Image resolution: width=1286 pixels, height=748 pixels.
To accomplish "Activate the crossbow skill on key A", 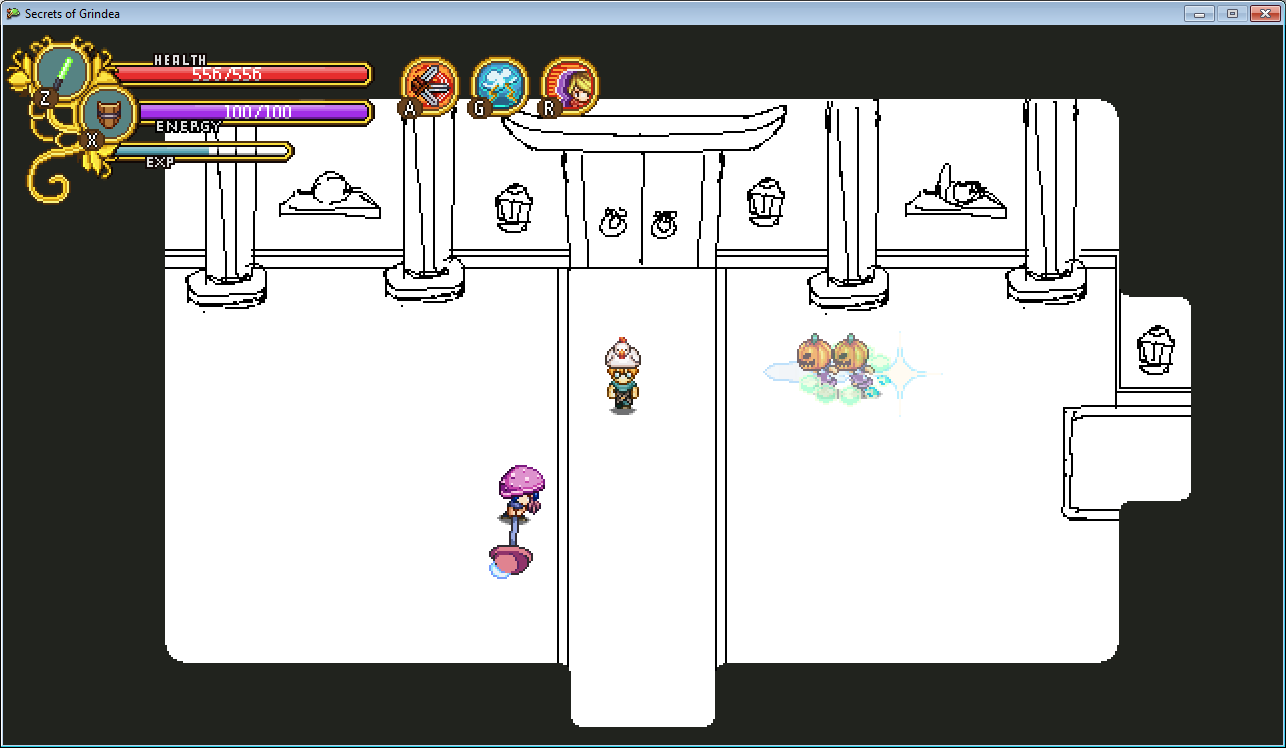I will pyautogui.click(x=430, y=86).
